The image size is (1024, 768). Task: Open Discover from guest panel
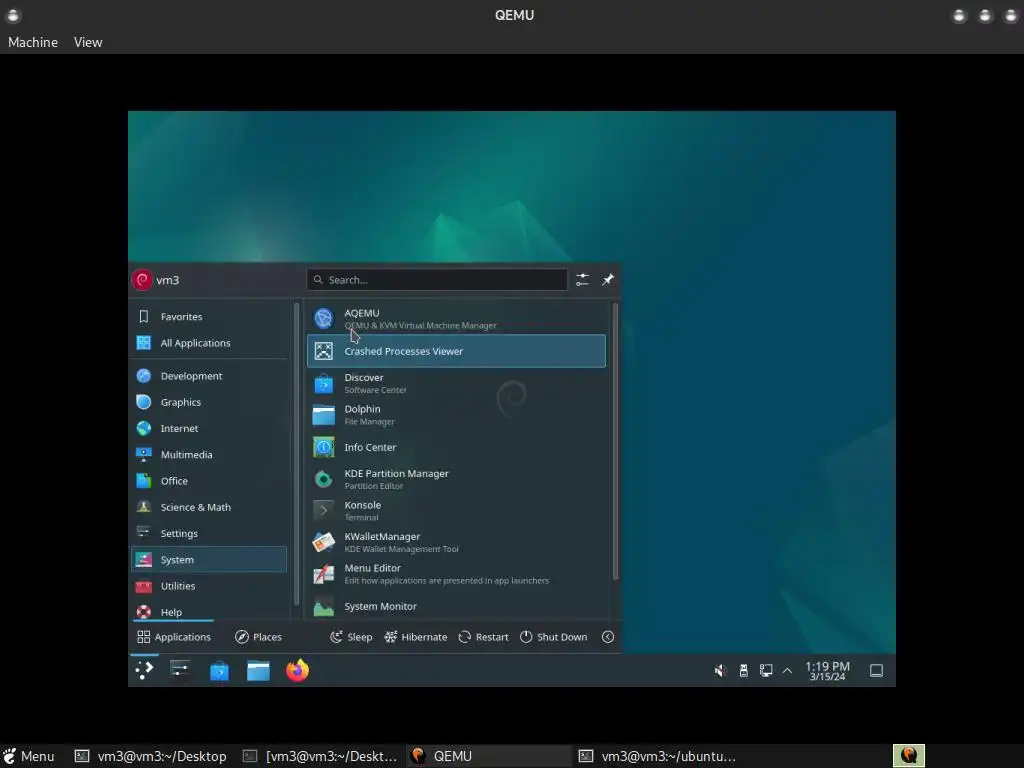tap(219, 671)
